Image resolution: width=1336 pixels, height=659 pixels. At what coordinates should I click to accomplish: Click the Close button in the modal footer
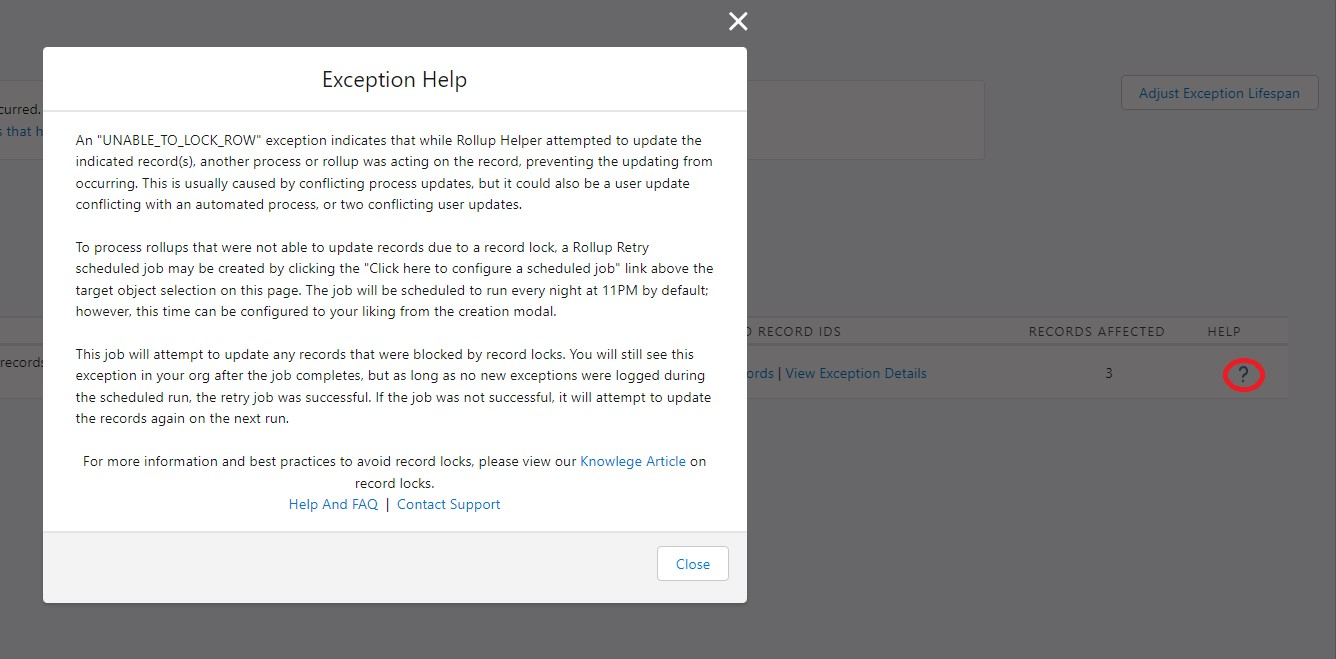[693, 564]
